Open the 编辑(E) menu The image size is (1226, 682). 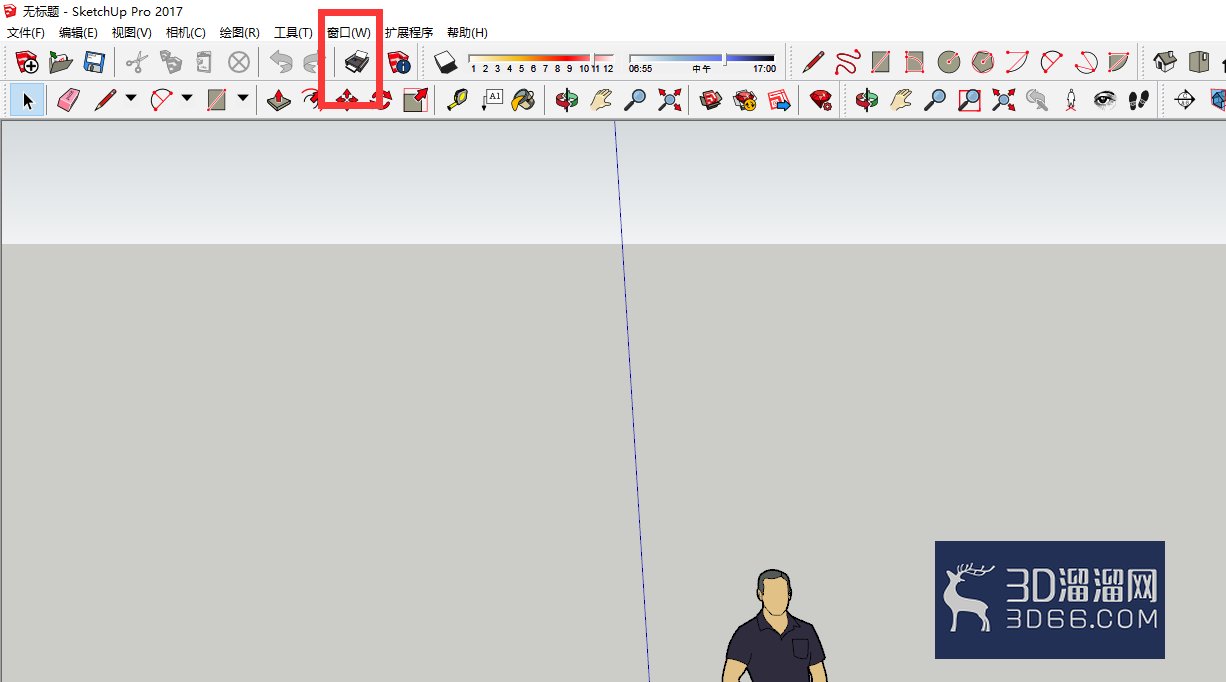pos(78,33)
